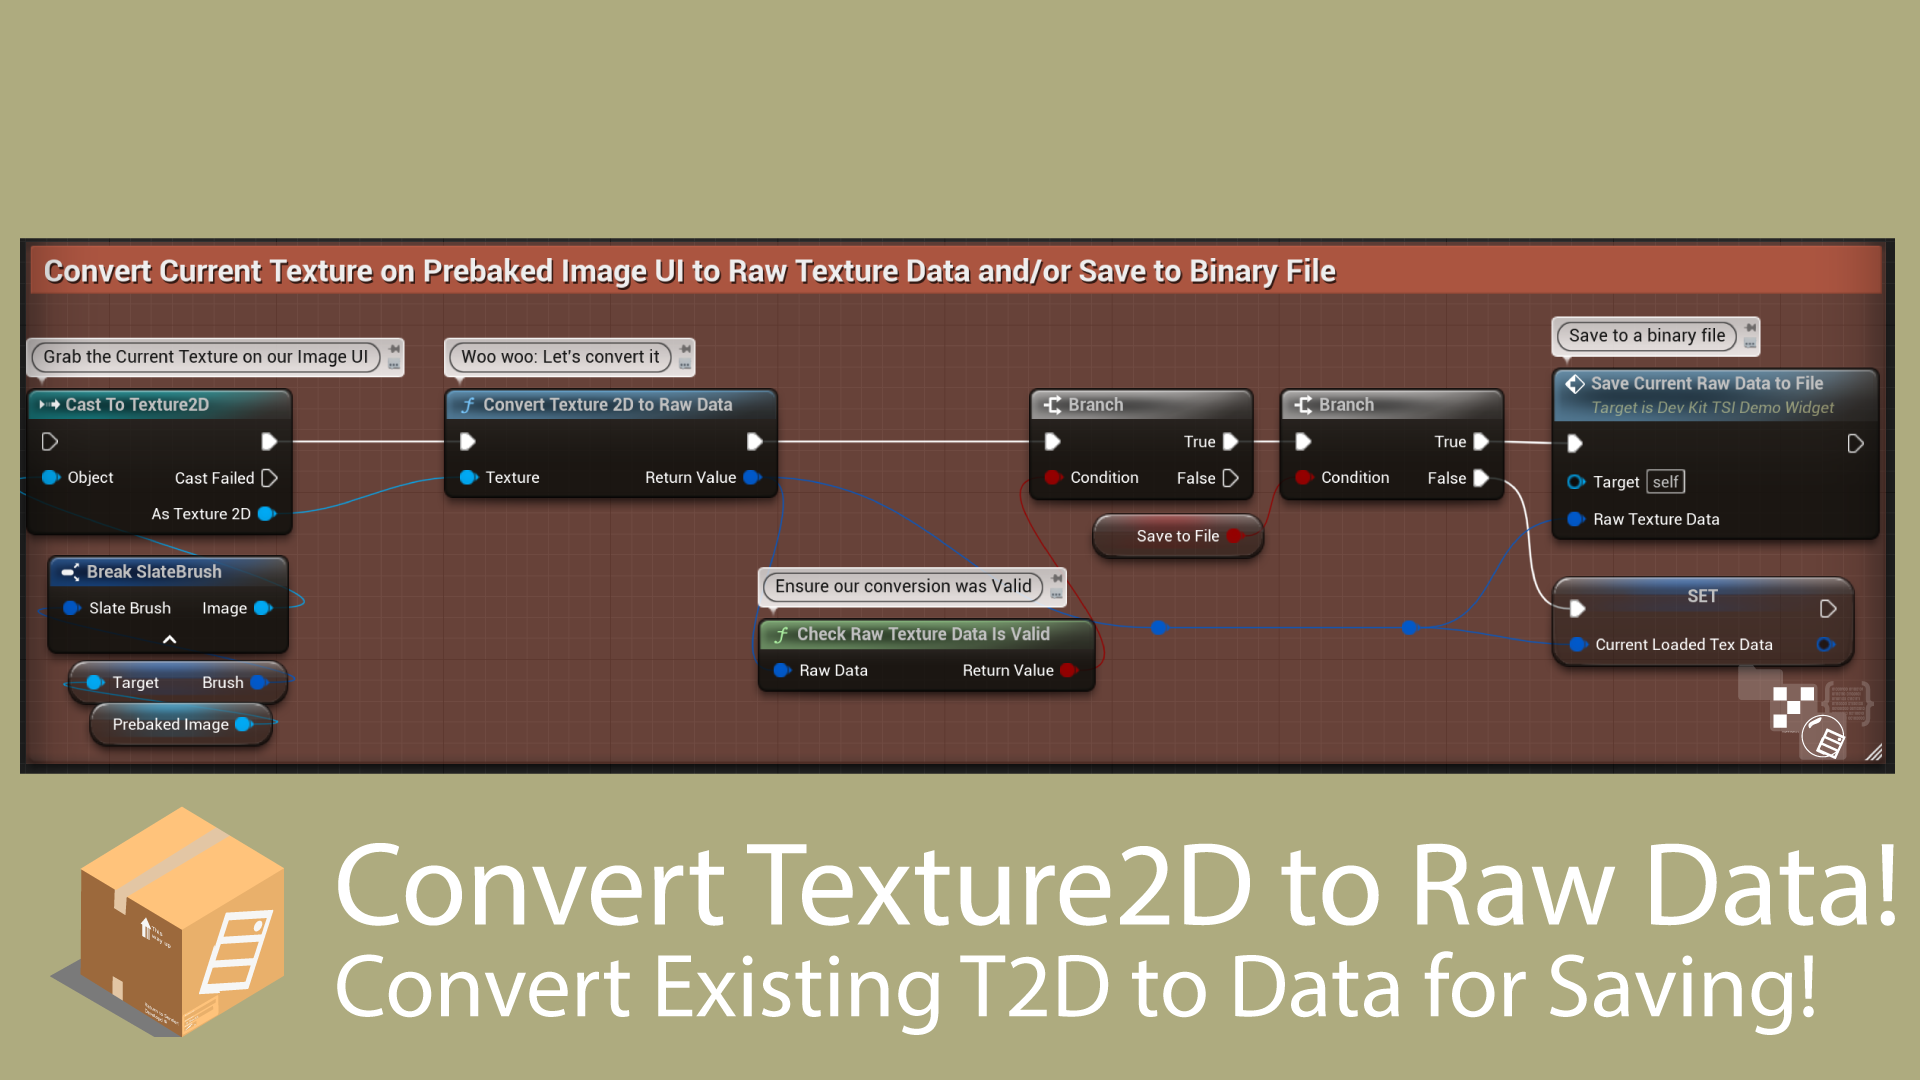Image resolution: width=1920 pixels, height=1080 pixels.
Task: Click the f icon on Check Raw Texture Data Is Valid
Action: [781, 633]
